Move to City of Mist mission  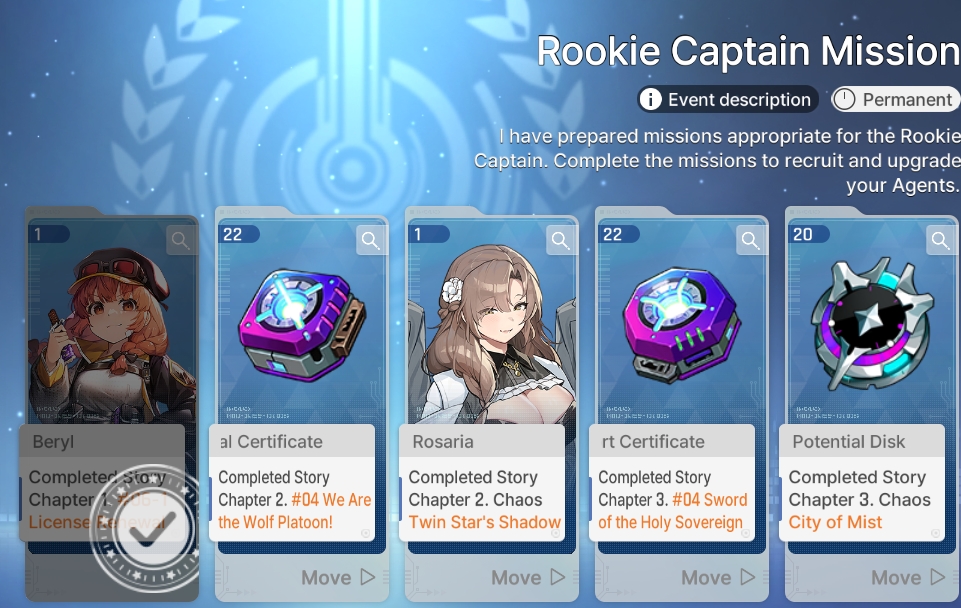pyautogui.click(x=908, y=577)
